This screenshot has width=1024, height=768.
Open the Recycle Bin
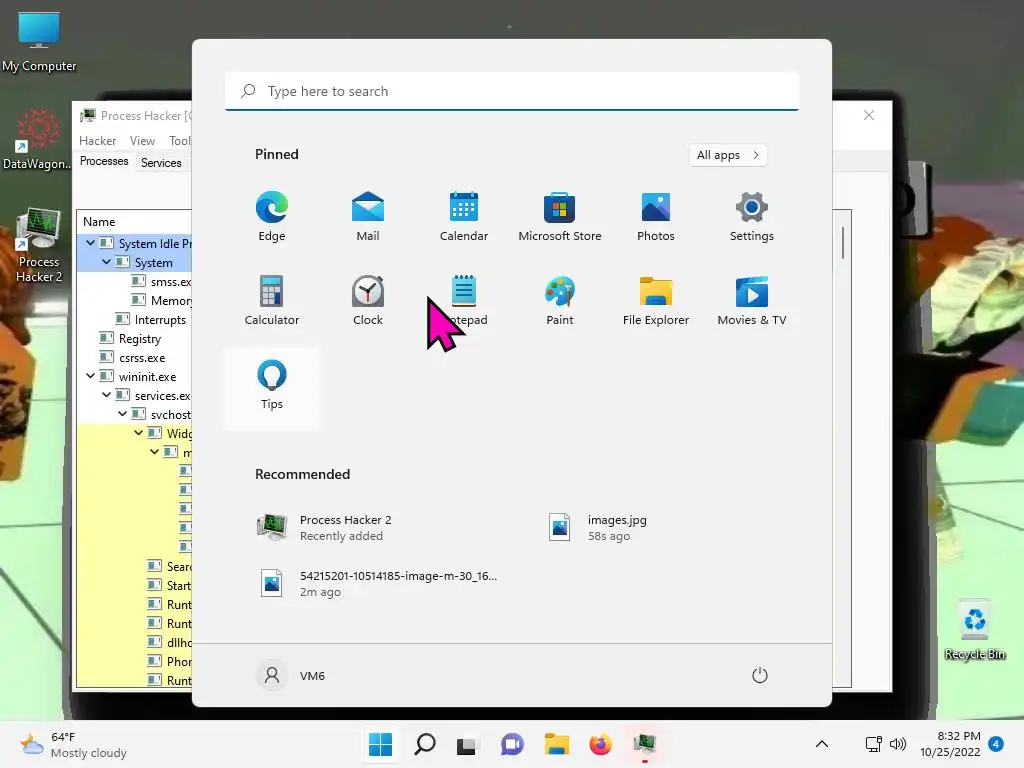pyautogui.click(x=974, y=630)
